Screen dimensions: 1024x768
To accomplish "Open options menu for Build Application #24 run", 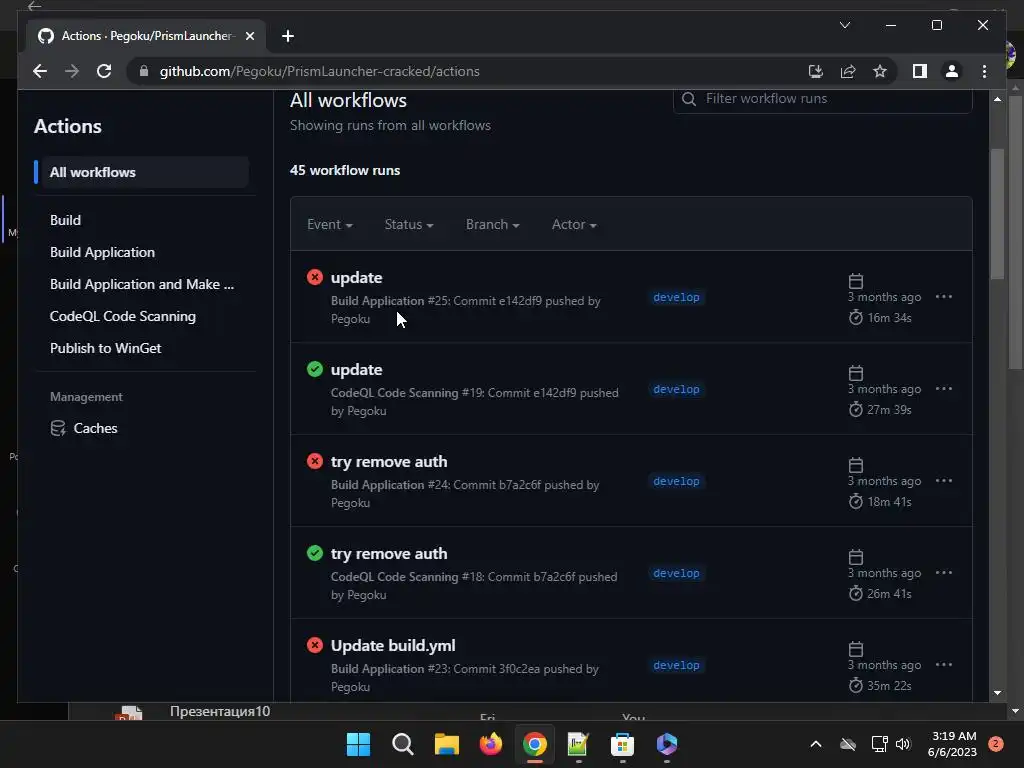I will tap(944, 481).
